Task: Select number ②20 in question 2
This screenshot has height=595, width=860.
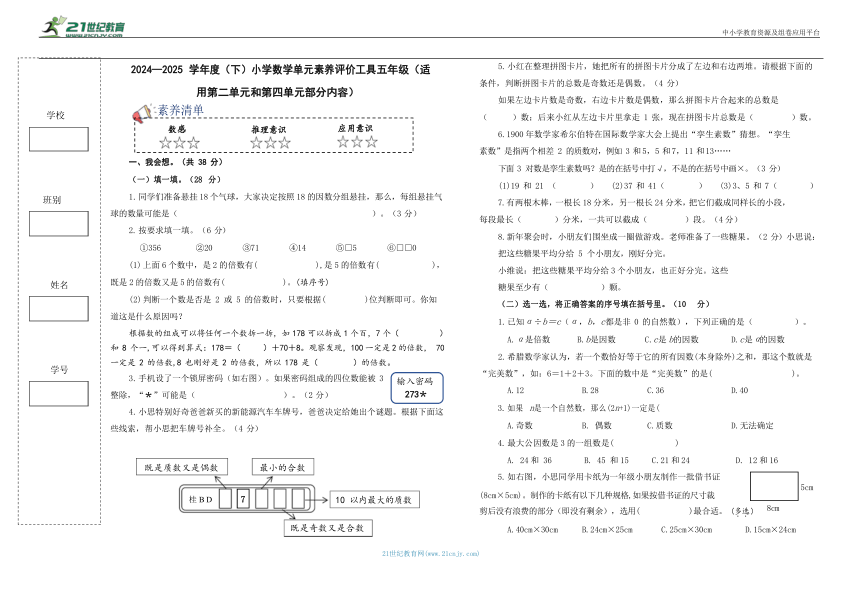Action: pos(204,248)
